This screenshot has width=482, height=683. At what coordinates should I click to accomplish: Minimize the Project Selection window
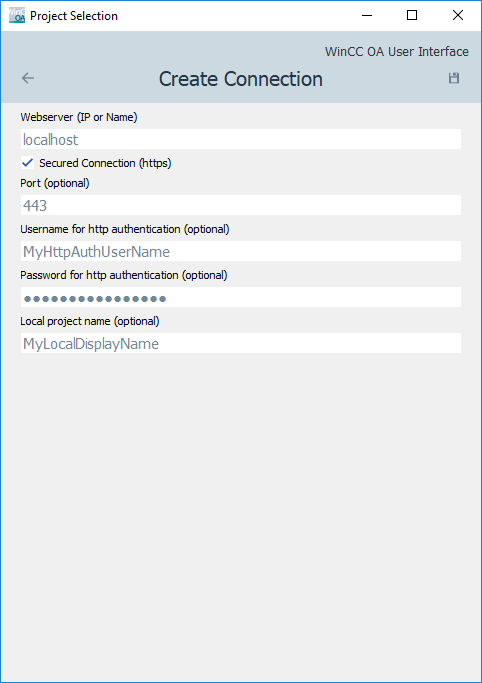[x=367, y=16]
